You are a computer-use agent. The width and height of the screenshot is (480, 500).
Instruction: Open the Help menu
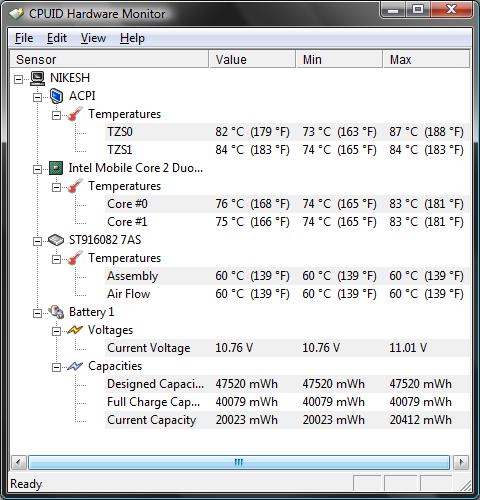(132, 38)
